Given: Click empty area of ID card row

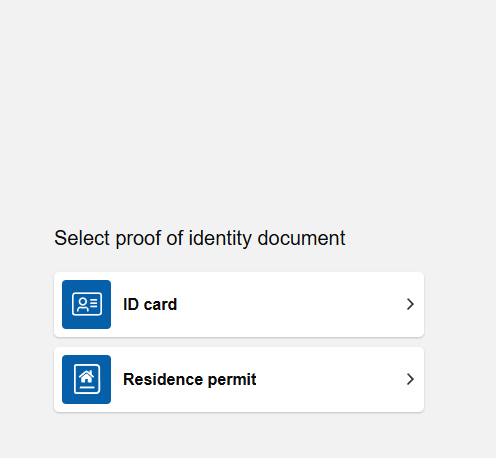Looking at the screenshot, I should [x=290, y=304].
